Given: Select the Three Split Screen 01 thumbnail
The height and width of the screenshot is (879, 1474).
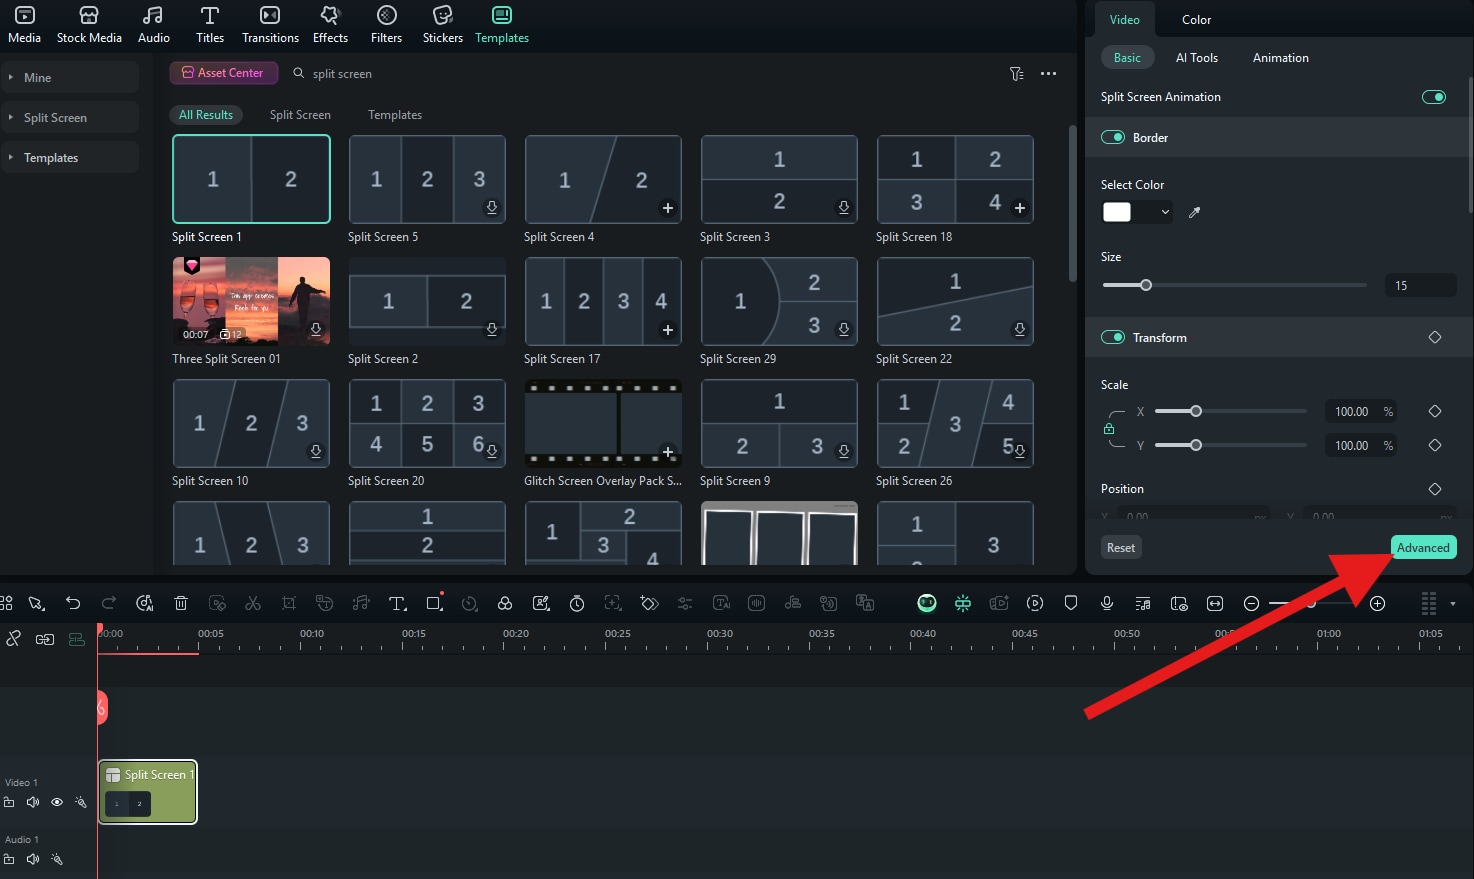Looking at the screenshot, I should pyautogui.click(x=251, y=301).
